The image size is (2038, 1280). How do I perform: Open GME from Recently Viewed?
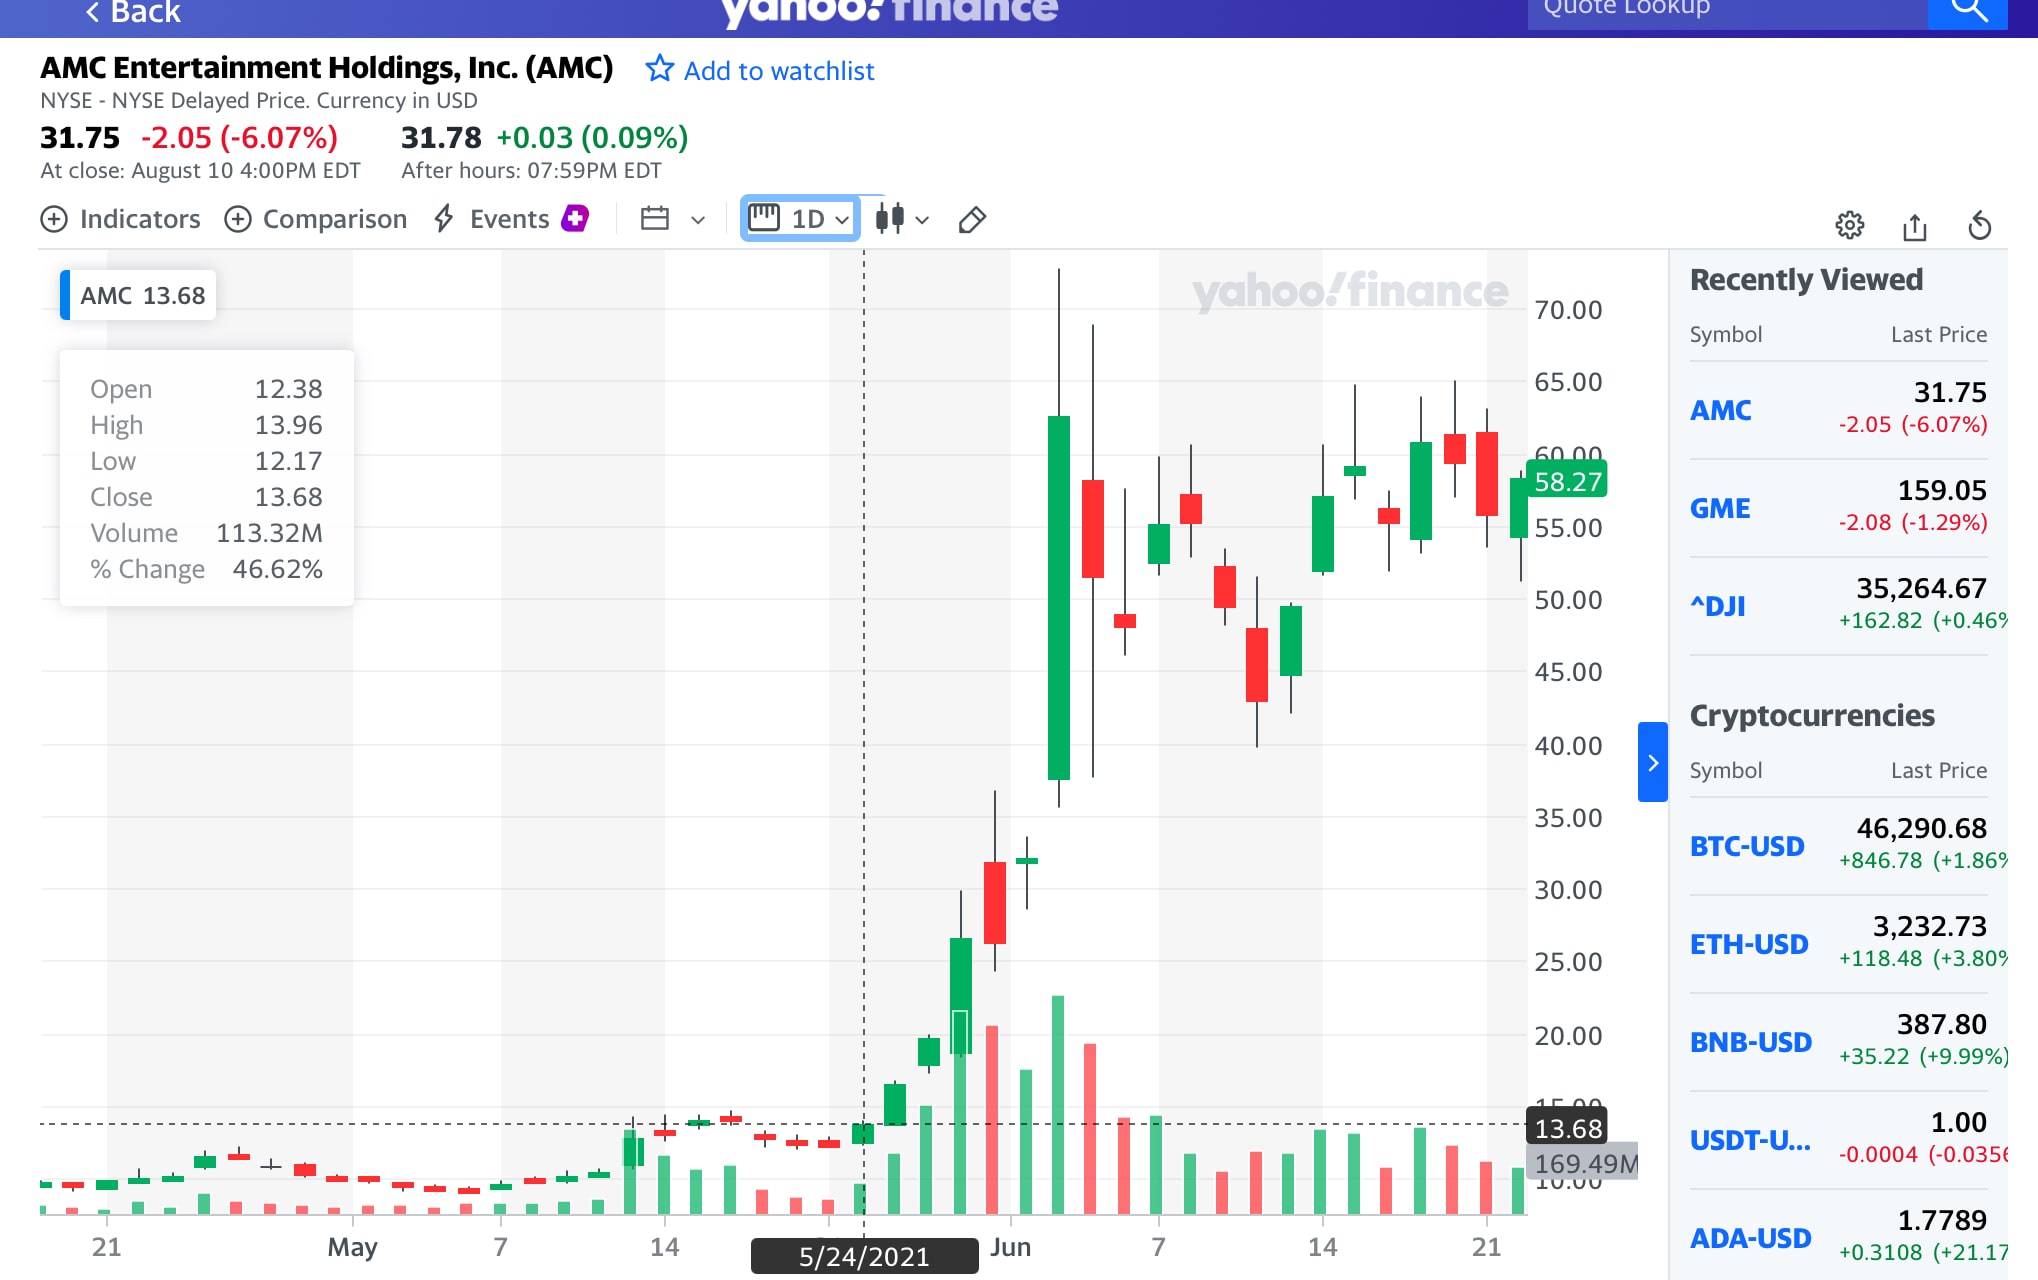coord(1719,508)
